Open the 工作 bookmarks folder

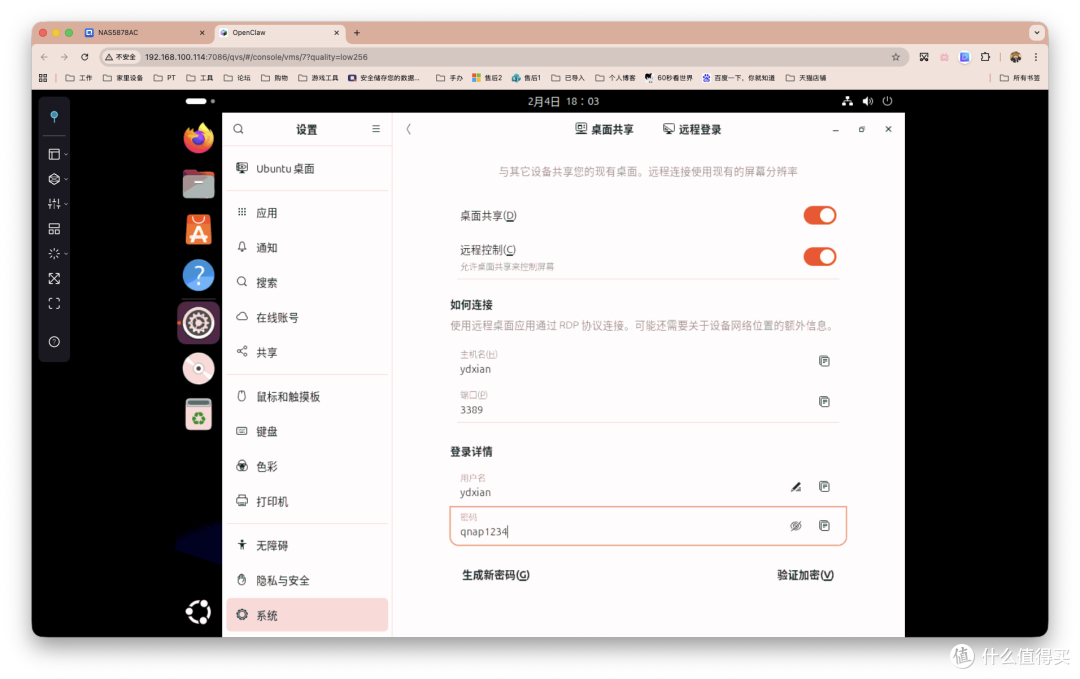pyautogui.click(x=79, y=78)
